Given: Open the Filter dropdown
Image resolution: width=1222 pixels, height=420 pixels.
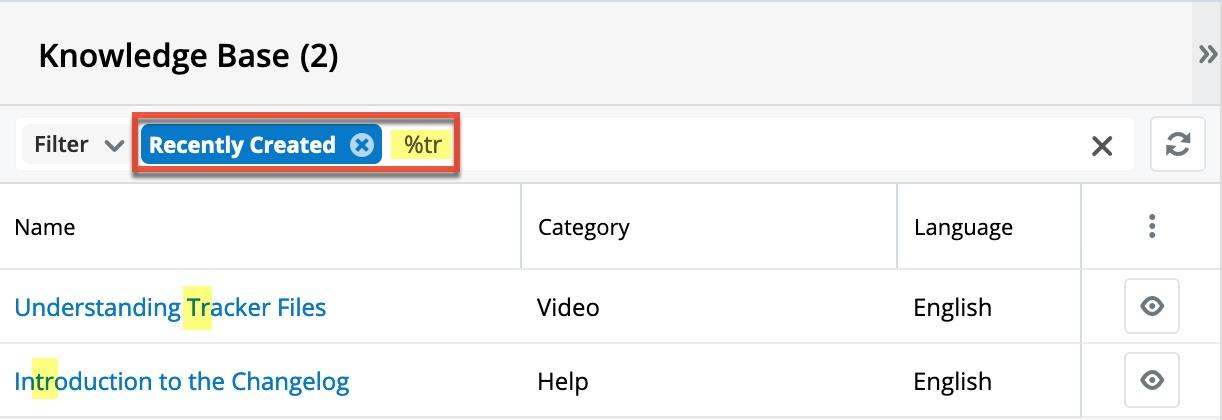Looking at the screenshot, I should click(78, 145).
